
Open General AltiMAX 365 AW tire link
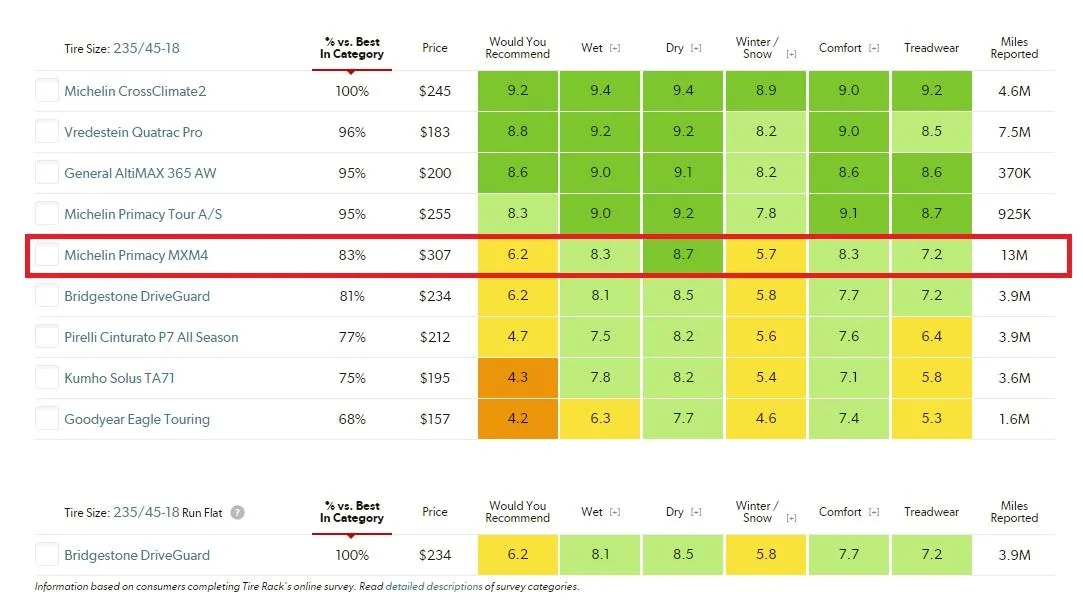point(140,173)
